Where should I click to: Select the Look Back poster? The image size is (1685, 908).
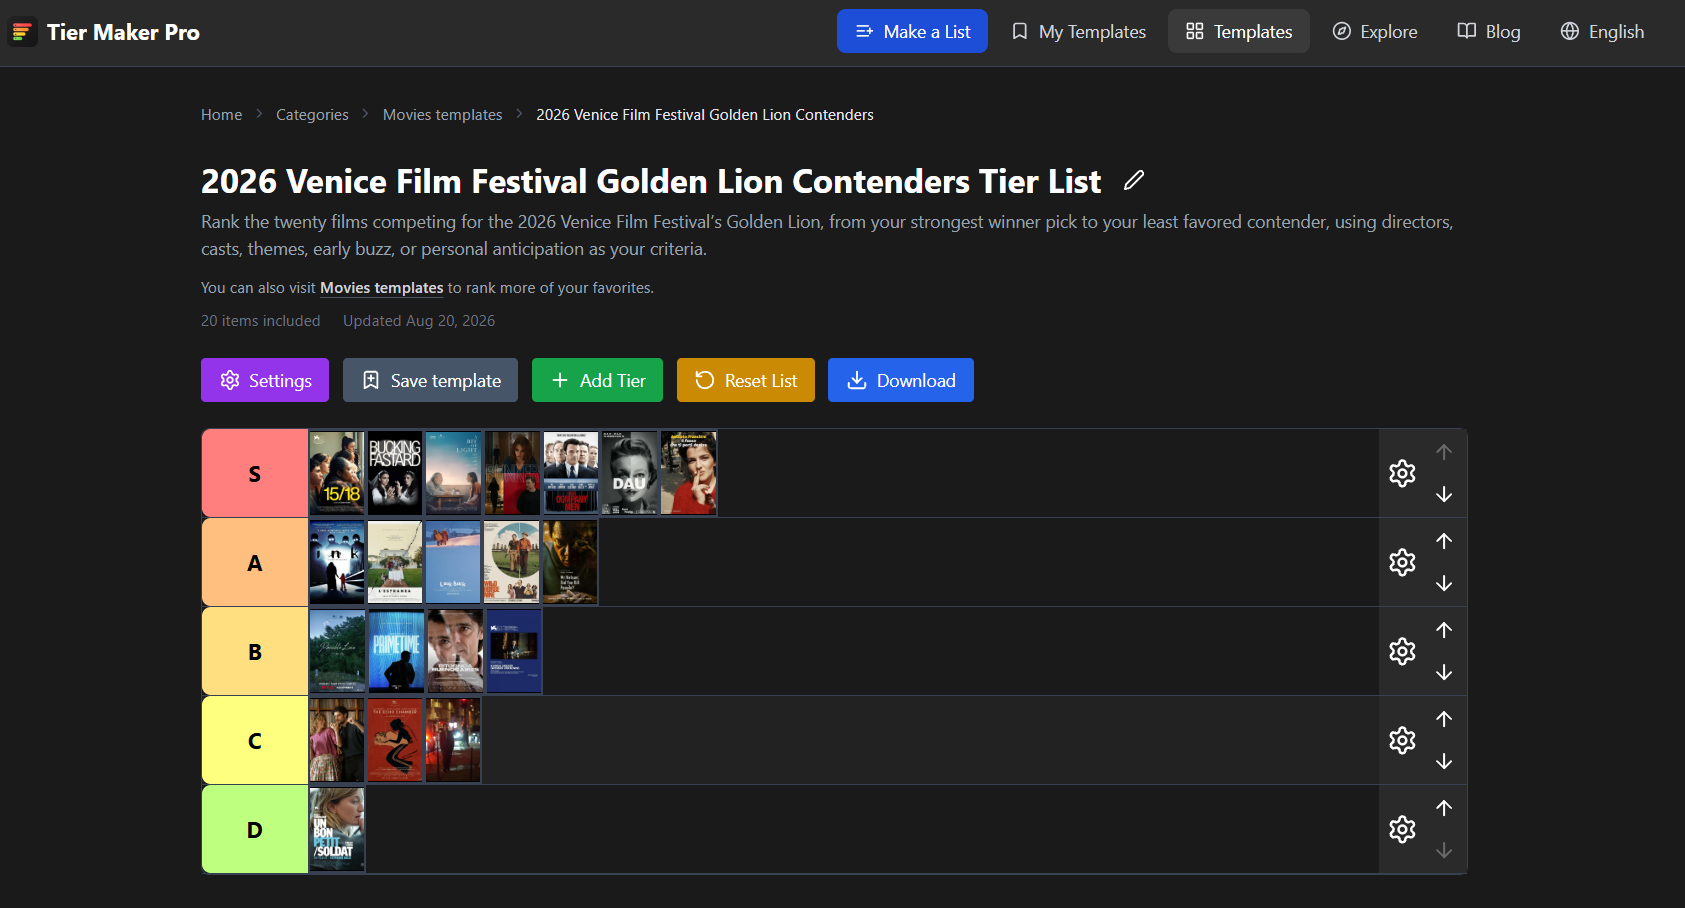(454, 562)
